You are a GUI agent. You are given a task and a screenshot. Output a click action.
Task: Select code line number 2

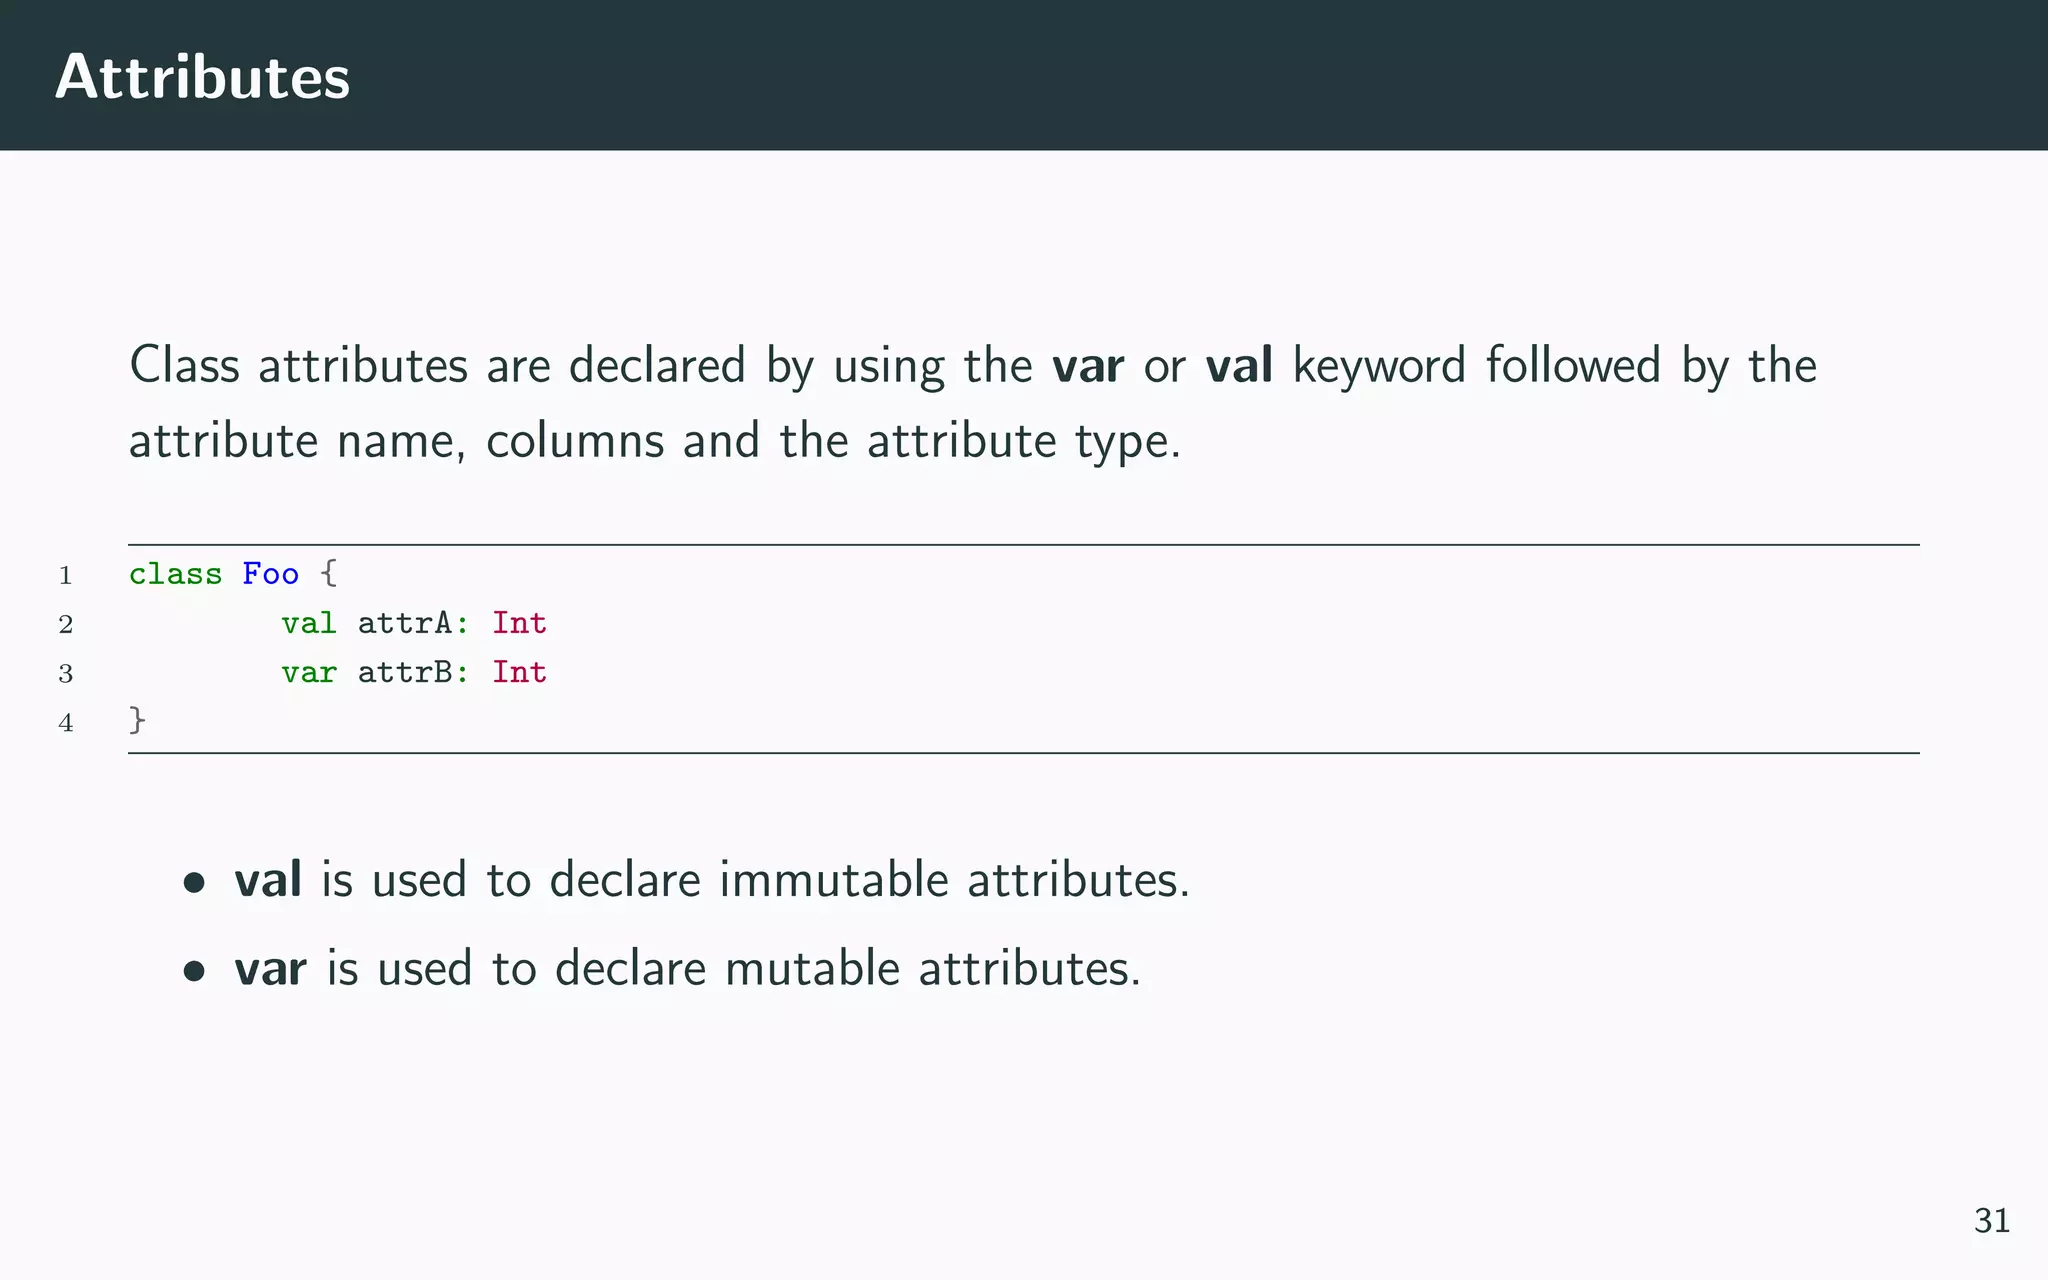click(66, 624)
